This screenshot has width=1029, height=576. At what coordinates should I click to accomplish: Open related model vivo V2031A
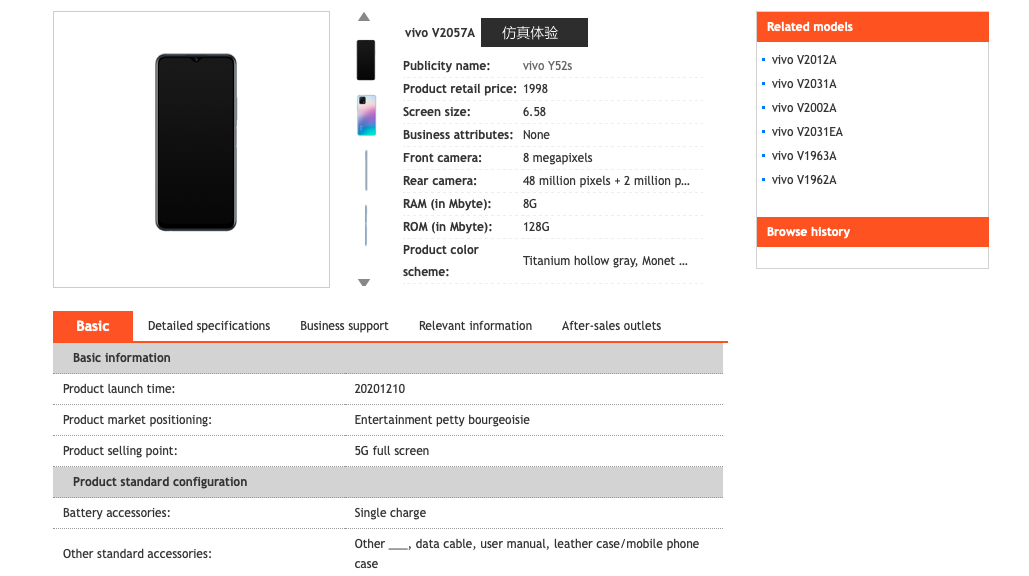click(804, 84)
